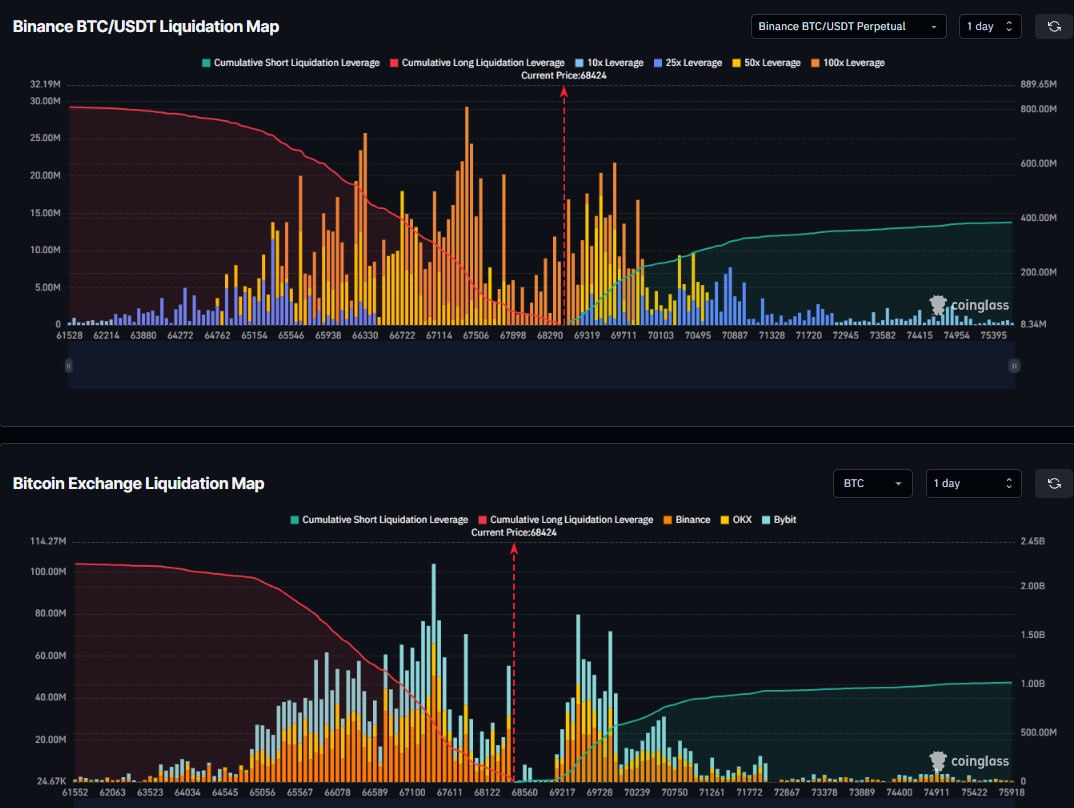1074x808 pixels.
Task: Toggle 10x Leverage legend series
Action: [x=612, y=63]
